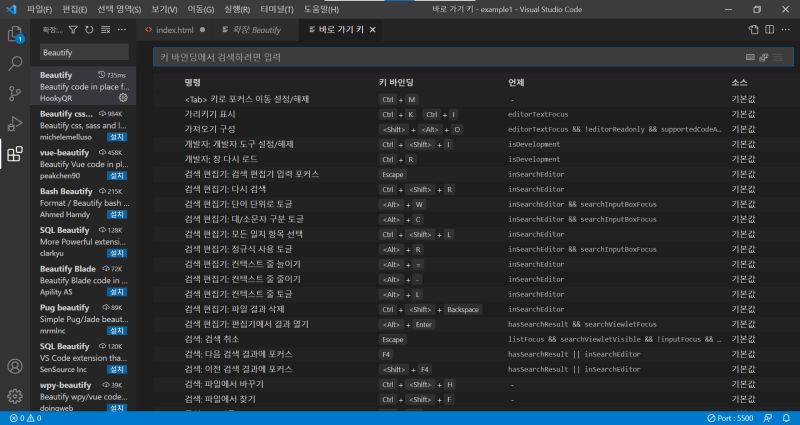Click the 키 바인딩 column header
The width and height of the screenshot is (800, 425).
tap(396, 83)
